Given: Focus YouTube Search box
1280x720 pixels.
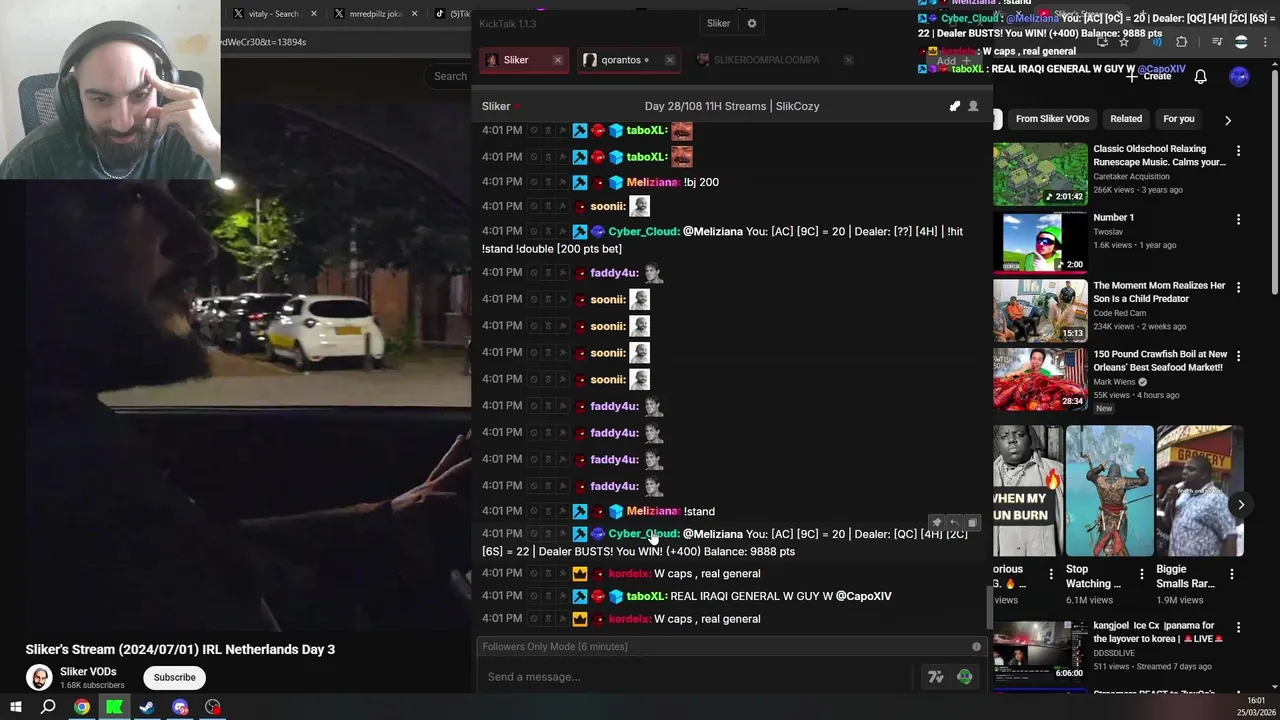Looking at the screenshot, I should [450, 76].
